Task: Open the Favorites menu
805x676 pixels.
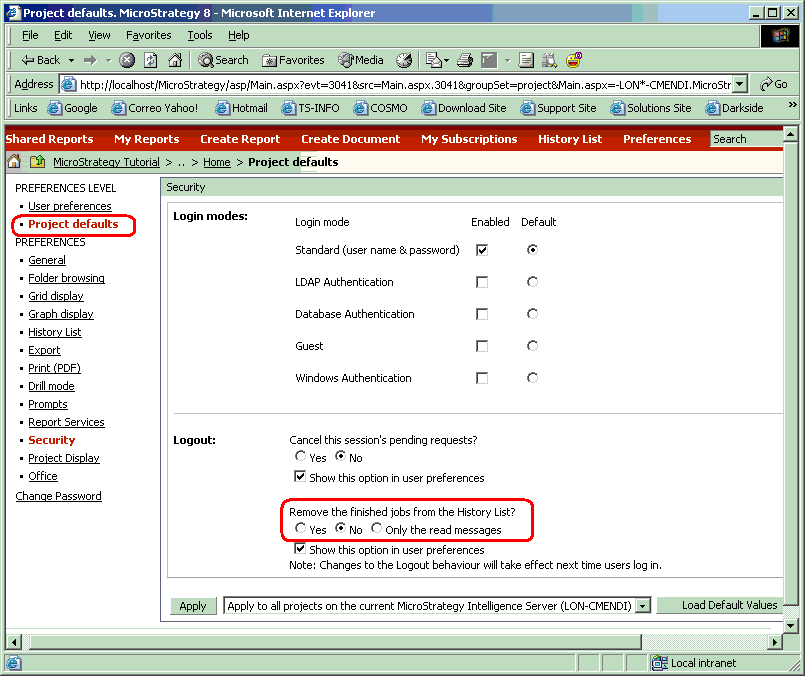Action: click(149, 35)
